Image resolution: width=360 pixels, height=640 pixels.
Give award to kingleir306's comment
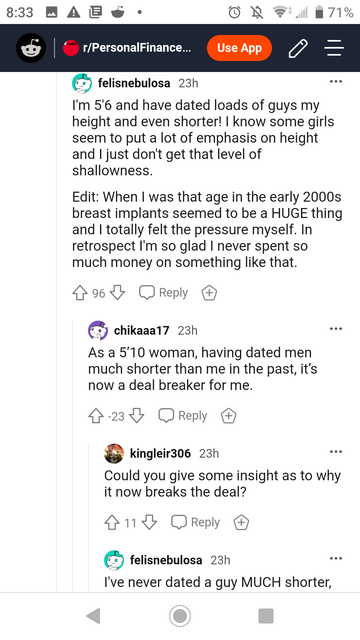[x=241, y=522]
